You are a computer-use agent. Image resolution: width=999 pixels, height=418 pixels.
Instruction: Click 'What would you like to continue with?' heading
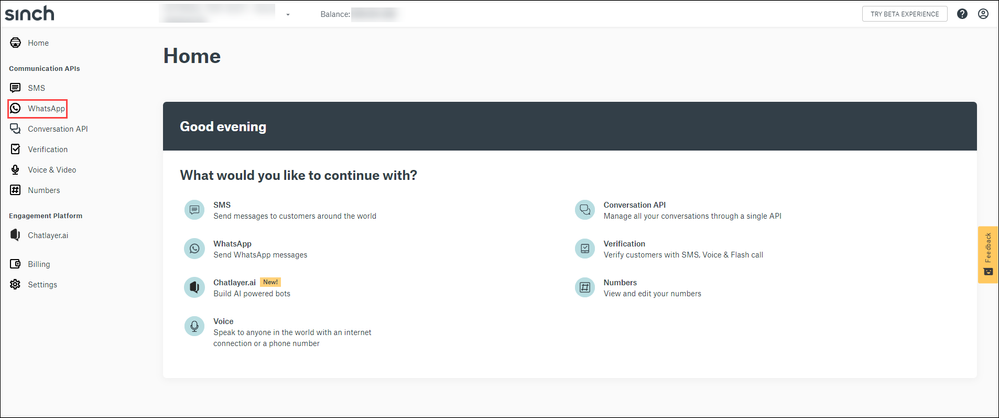(x=299, y=175)
